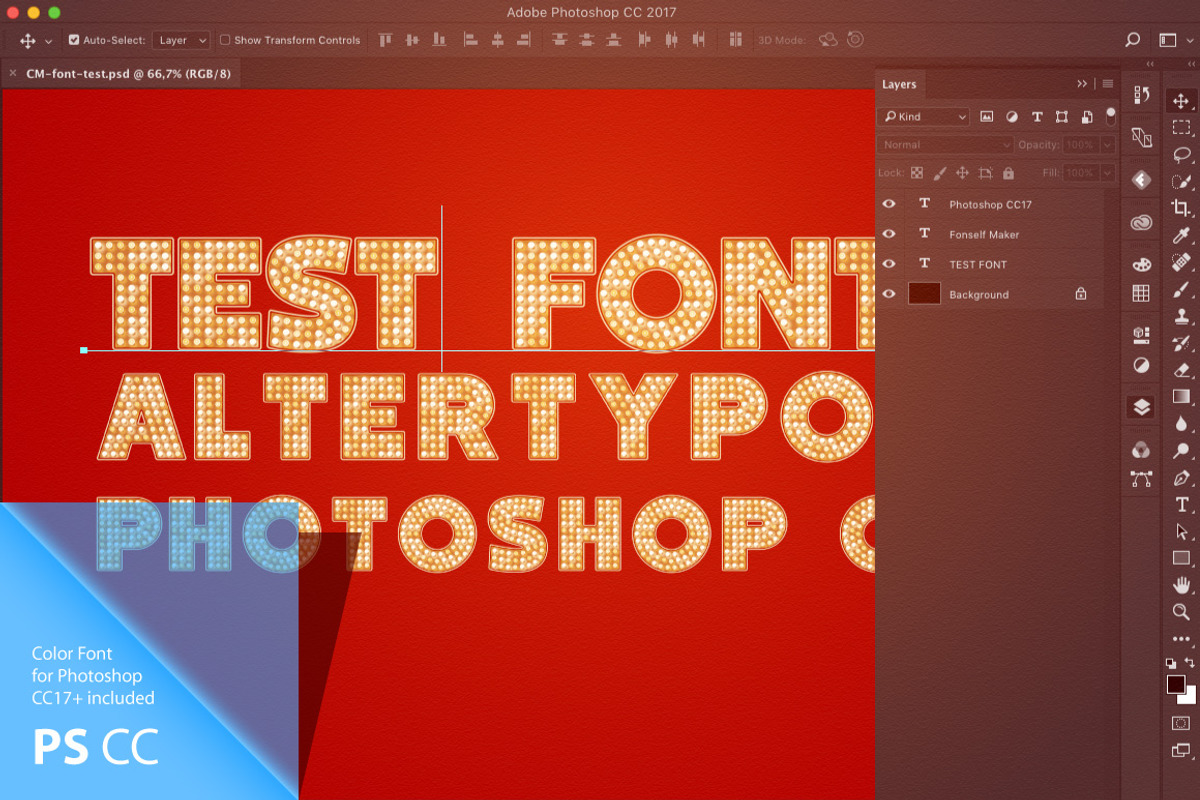Hide the Fonself Maker layer
The width and height of the screenshot is (1200, 800).
pos(889,234)
